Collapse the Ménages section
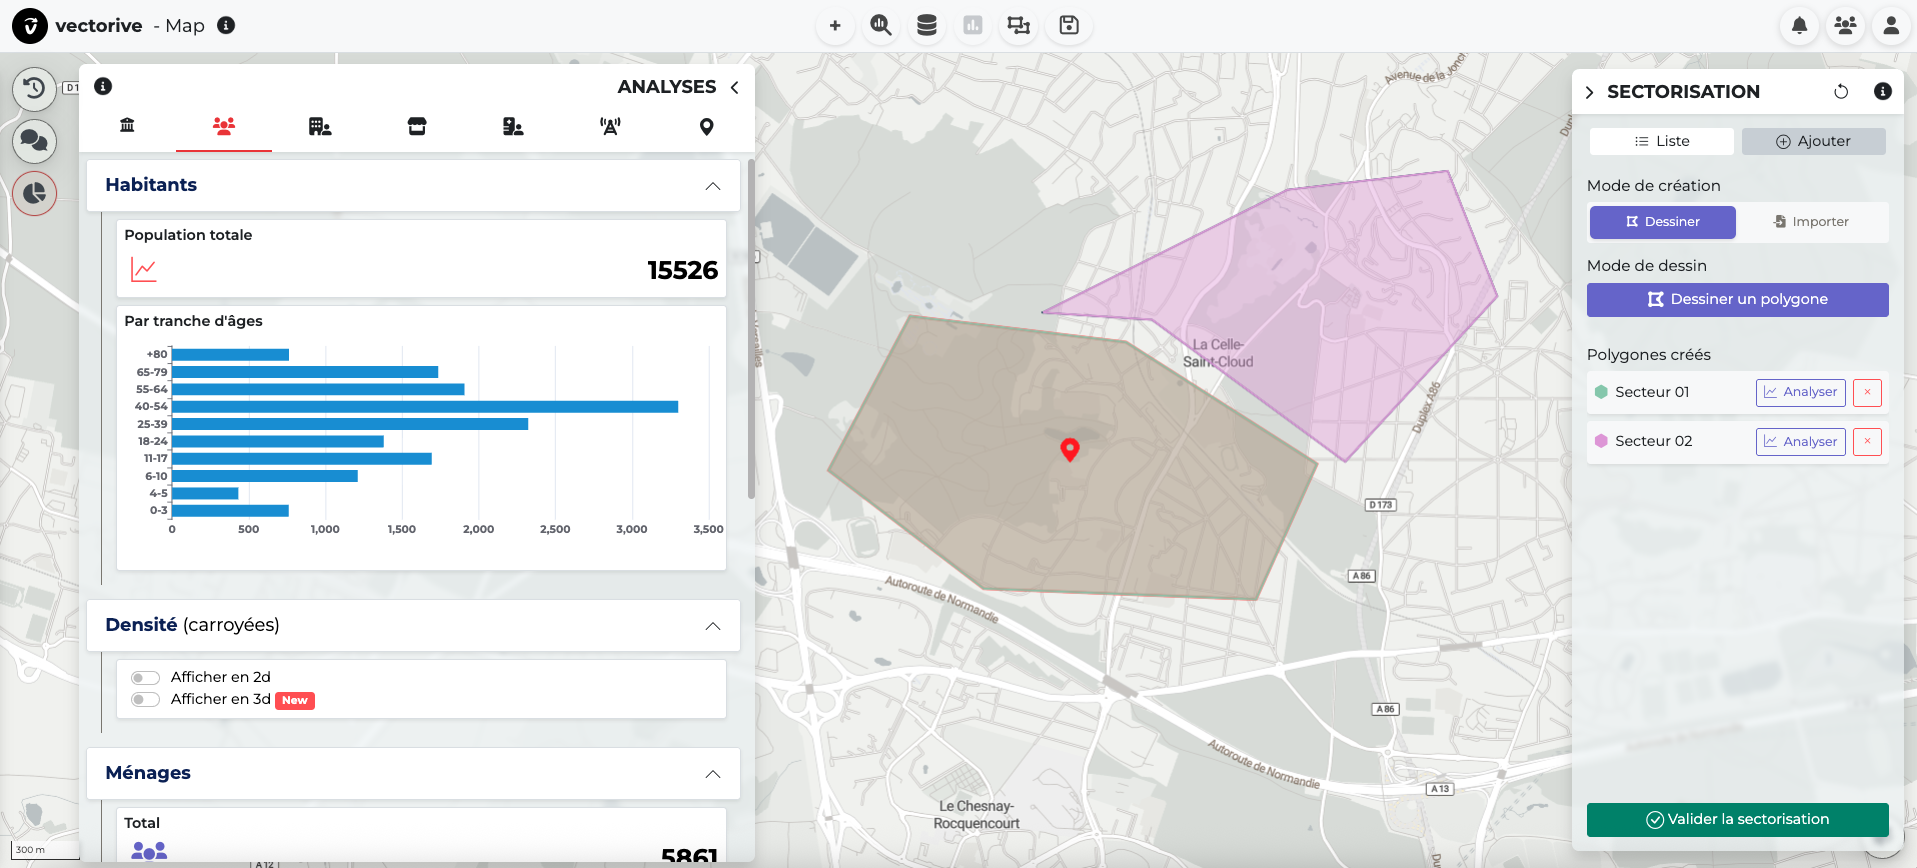This screenshot has height=868, width=1917. tap(712, 774)
